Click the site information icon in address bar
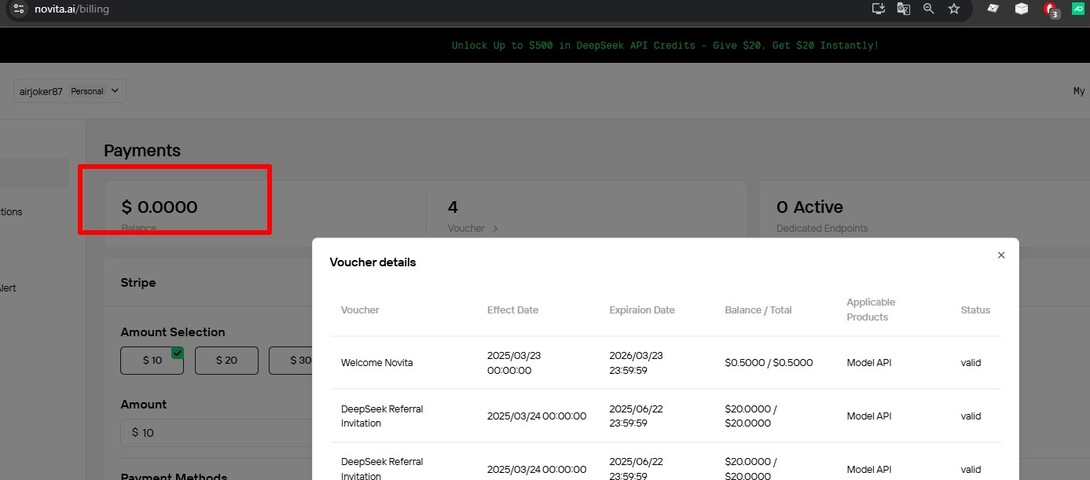Viewport: 1090px width, 480px height. click(18, 9)
